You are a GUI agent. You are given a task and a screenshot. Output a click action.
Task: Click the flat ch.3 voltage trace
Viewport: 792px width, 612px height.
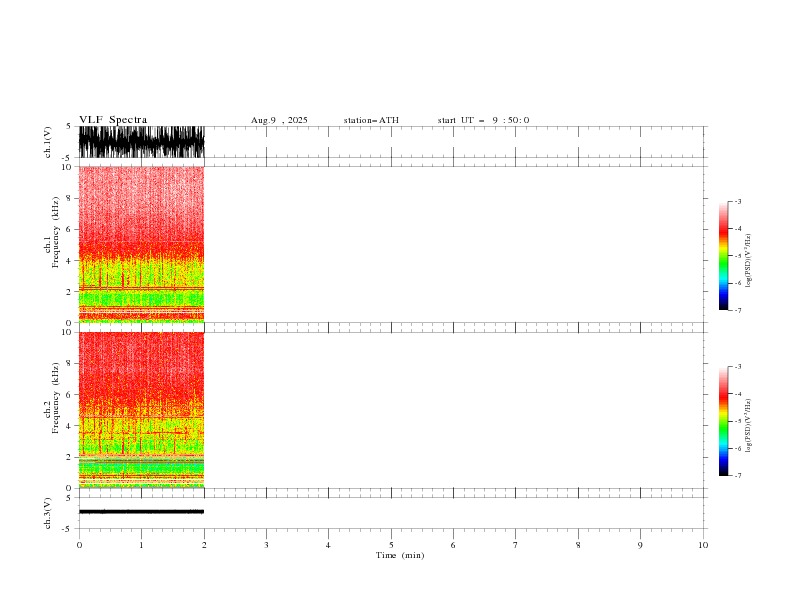pos(141,512)
